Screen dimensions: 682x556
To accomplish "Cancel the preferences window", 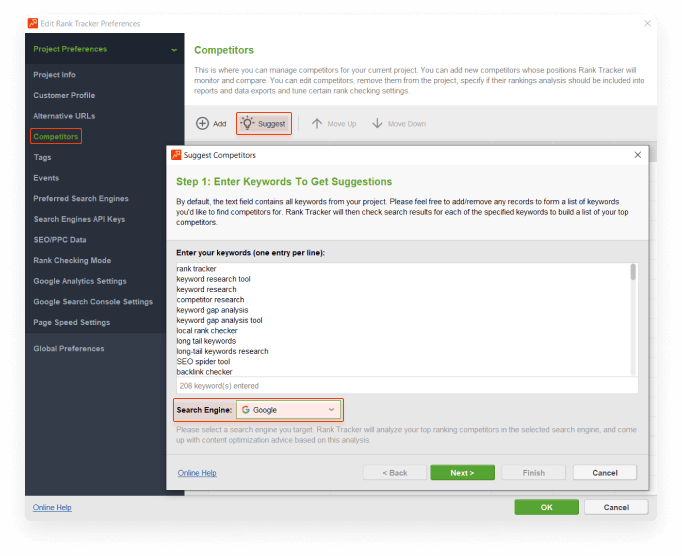I will [x=616, y=507].
